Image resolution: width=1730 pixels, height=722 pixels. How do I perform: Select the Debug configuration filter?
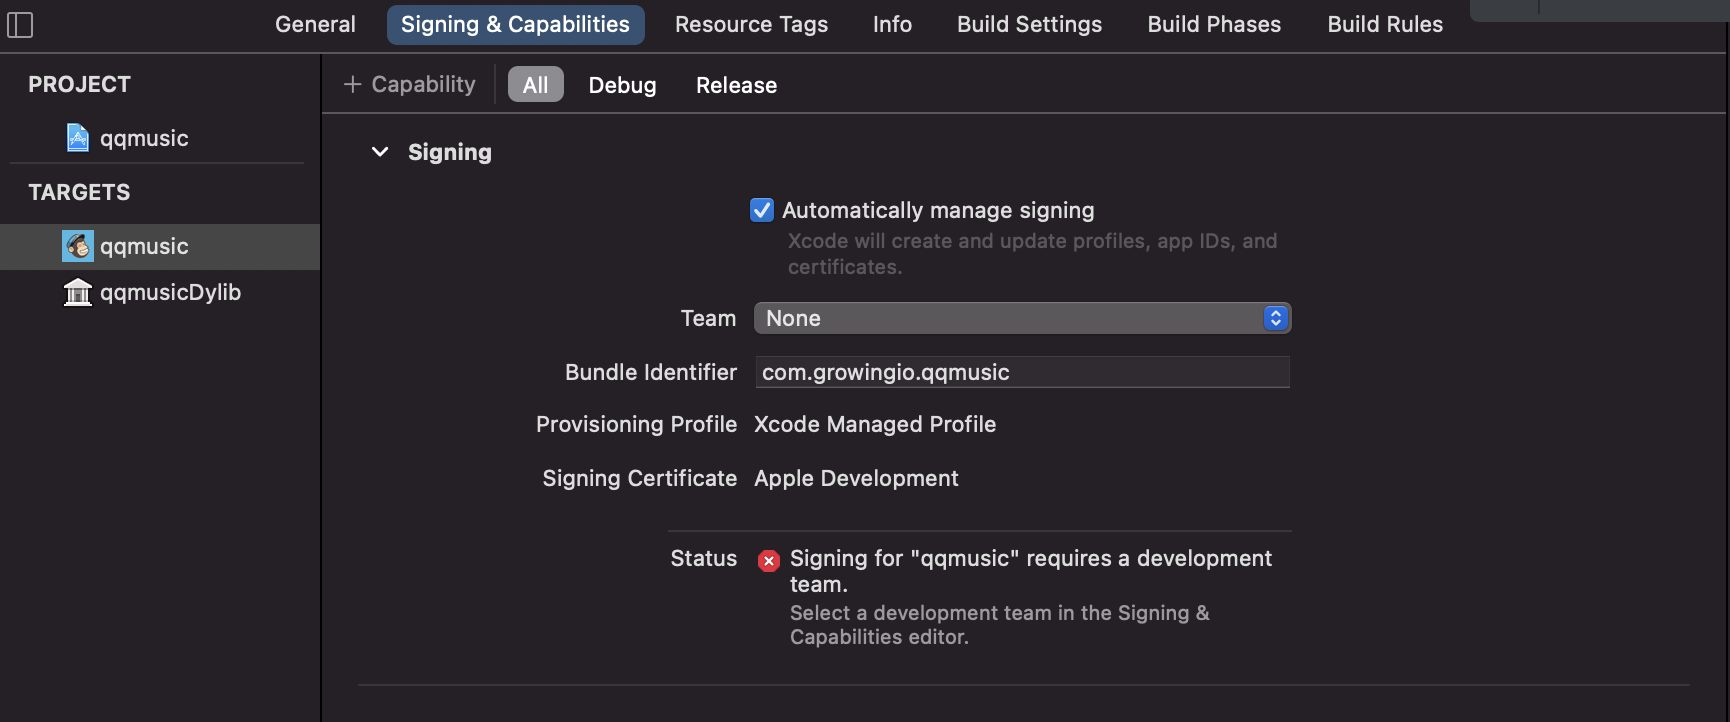click(622, 85)
